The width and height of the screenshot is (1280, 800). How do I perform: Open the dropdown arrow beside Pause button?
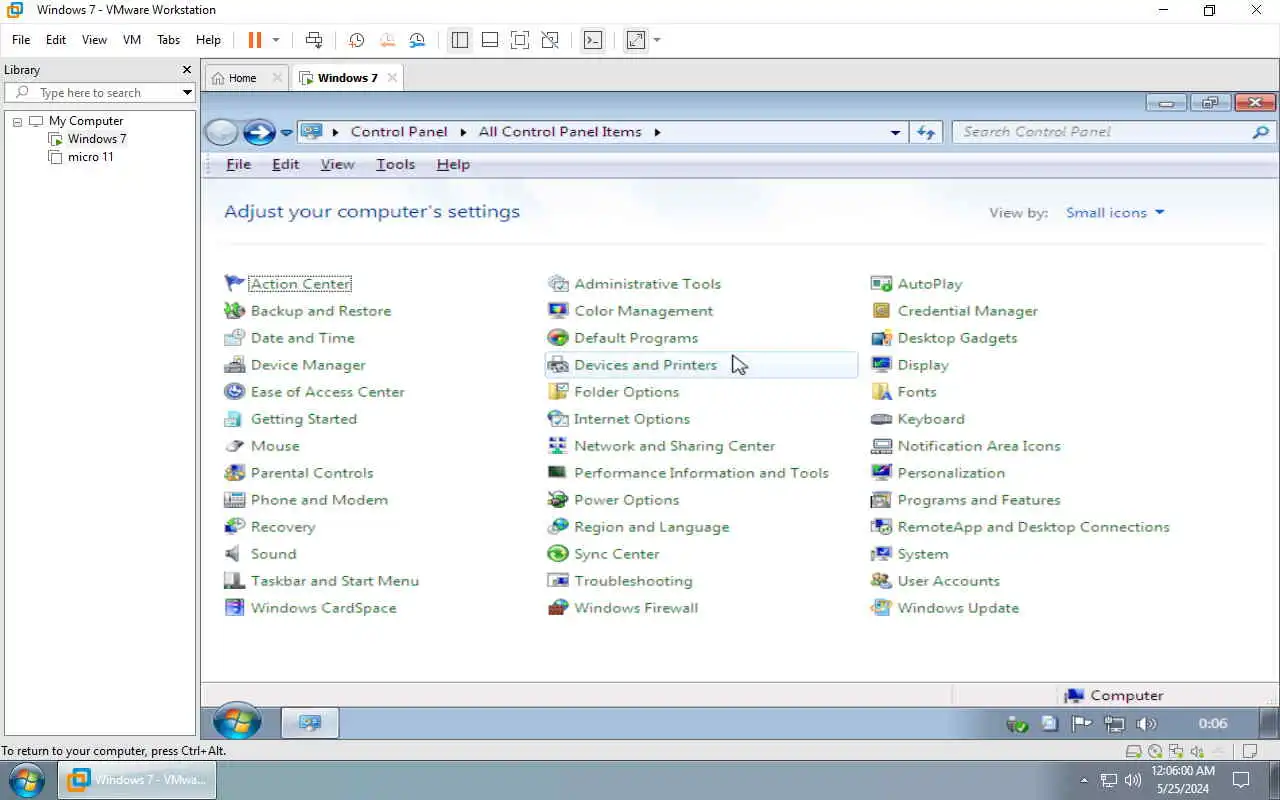(276, 40)
